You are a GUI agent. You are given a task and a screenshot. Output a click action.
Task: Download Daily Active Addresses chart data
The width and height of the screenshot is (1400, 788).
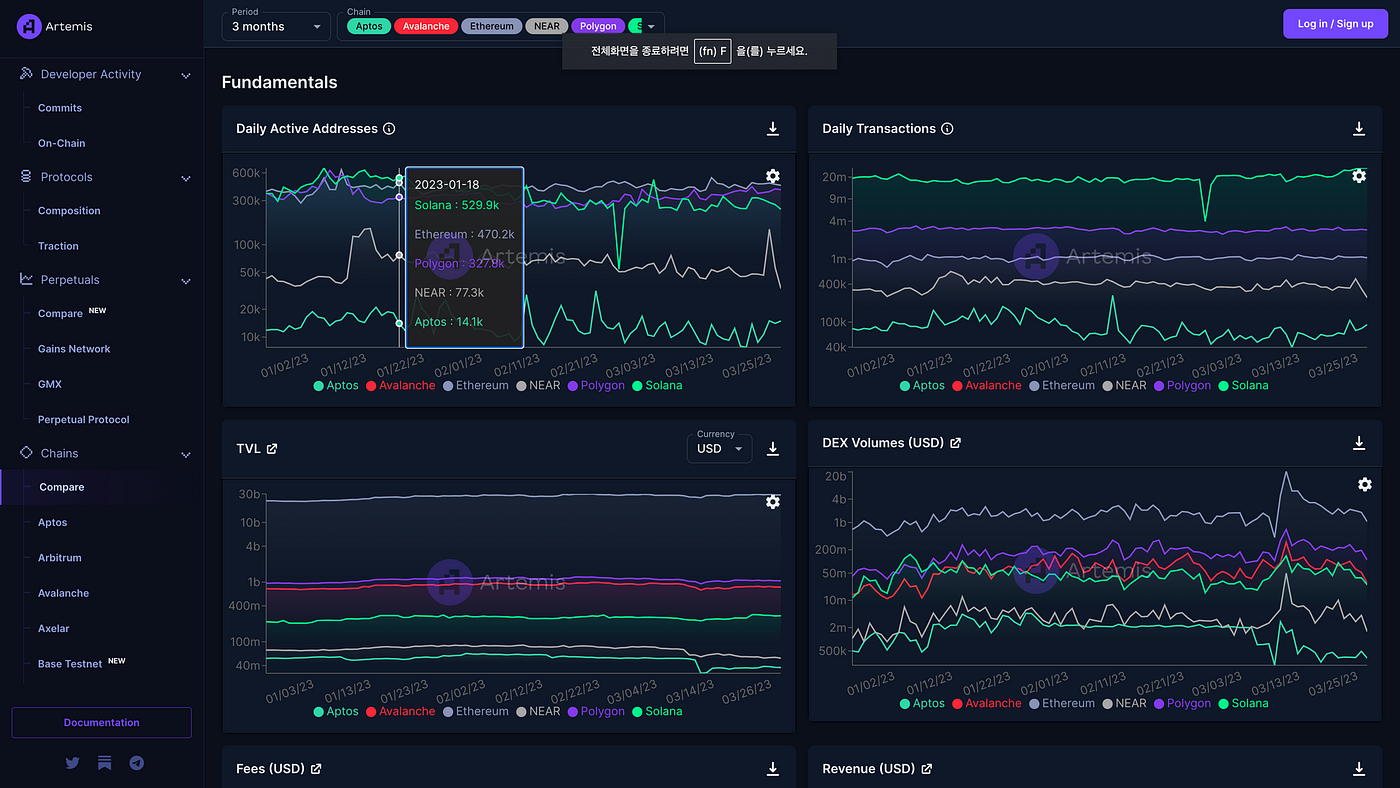[772, 129]
